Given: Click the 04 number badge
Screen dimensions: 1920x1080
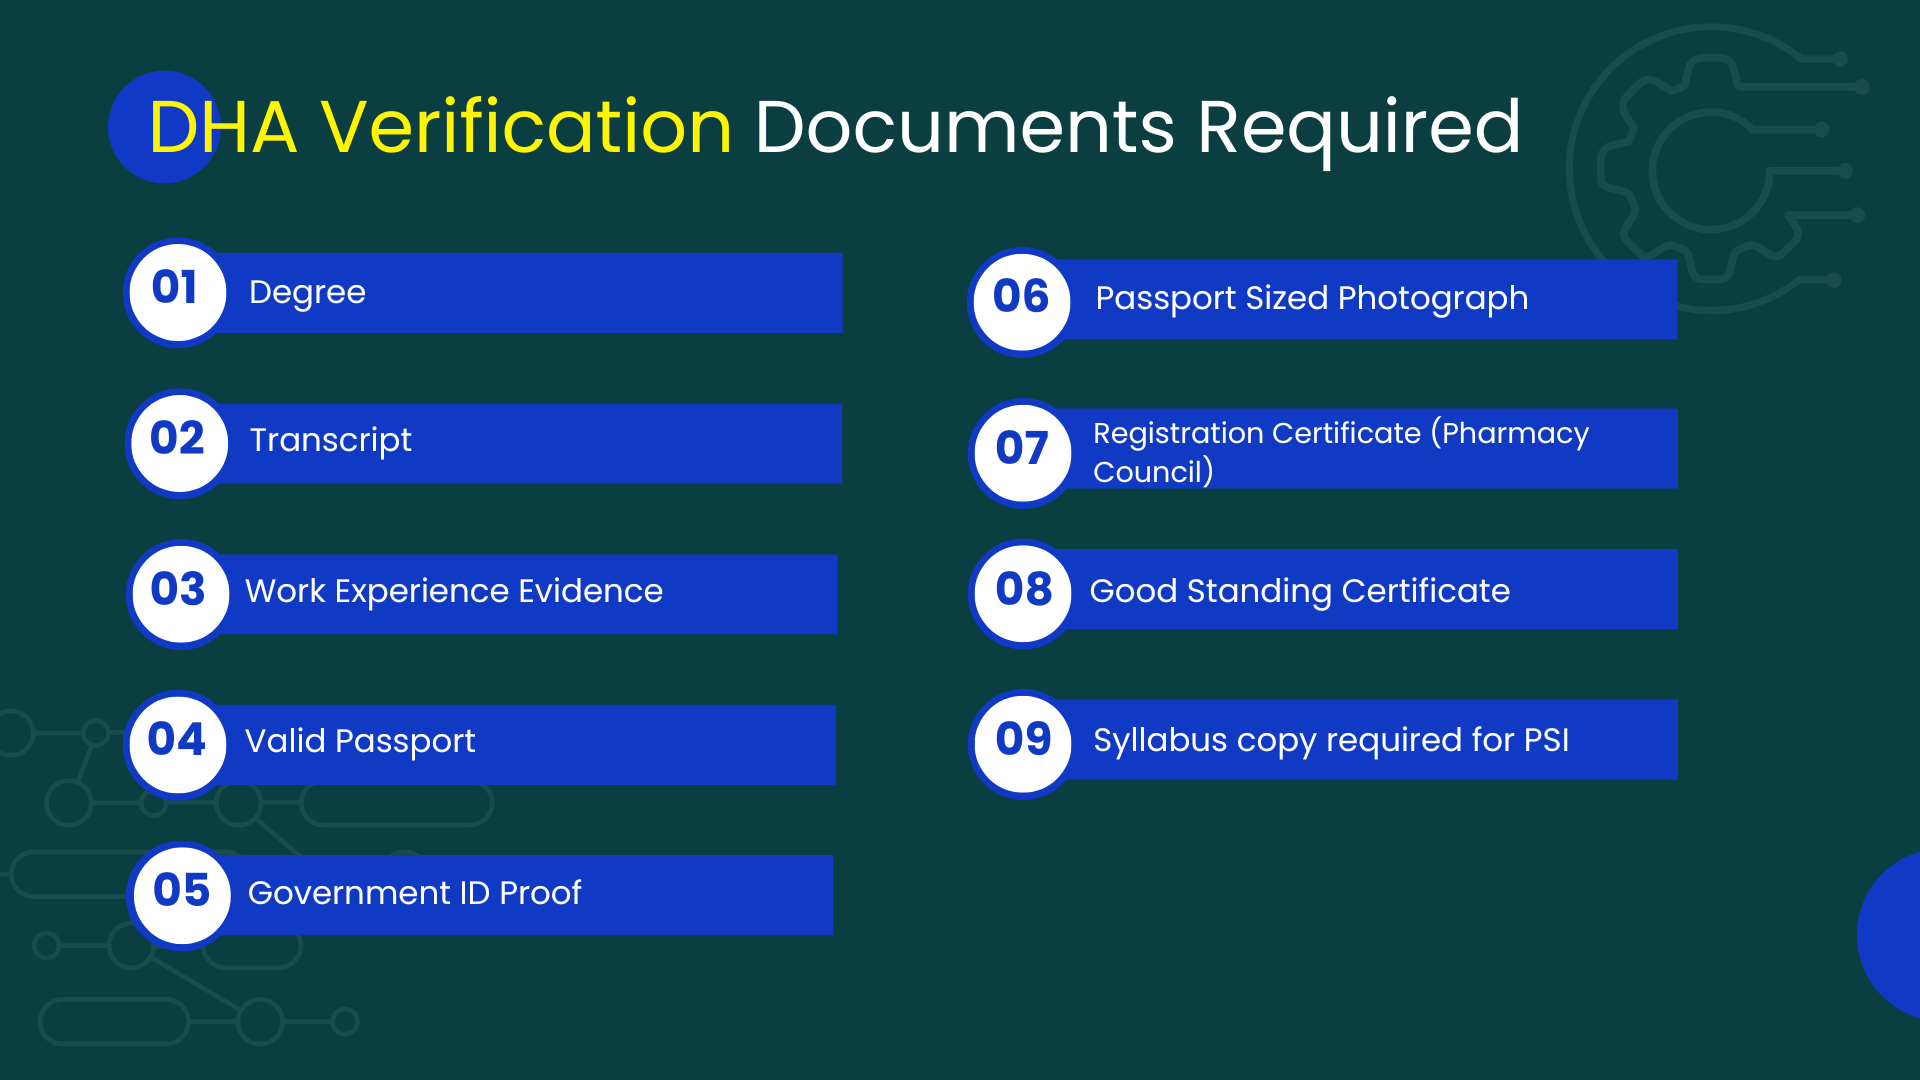Looking at the screenshot, I should [178, 744].
